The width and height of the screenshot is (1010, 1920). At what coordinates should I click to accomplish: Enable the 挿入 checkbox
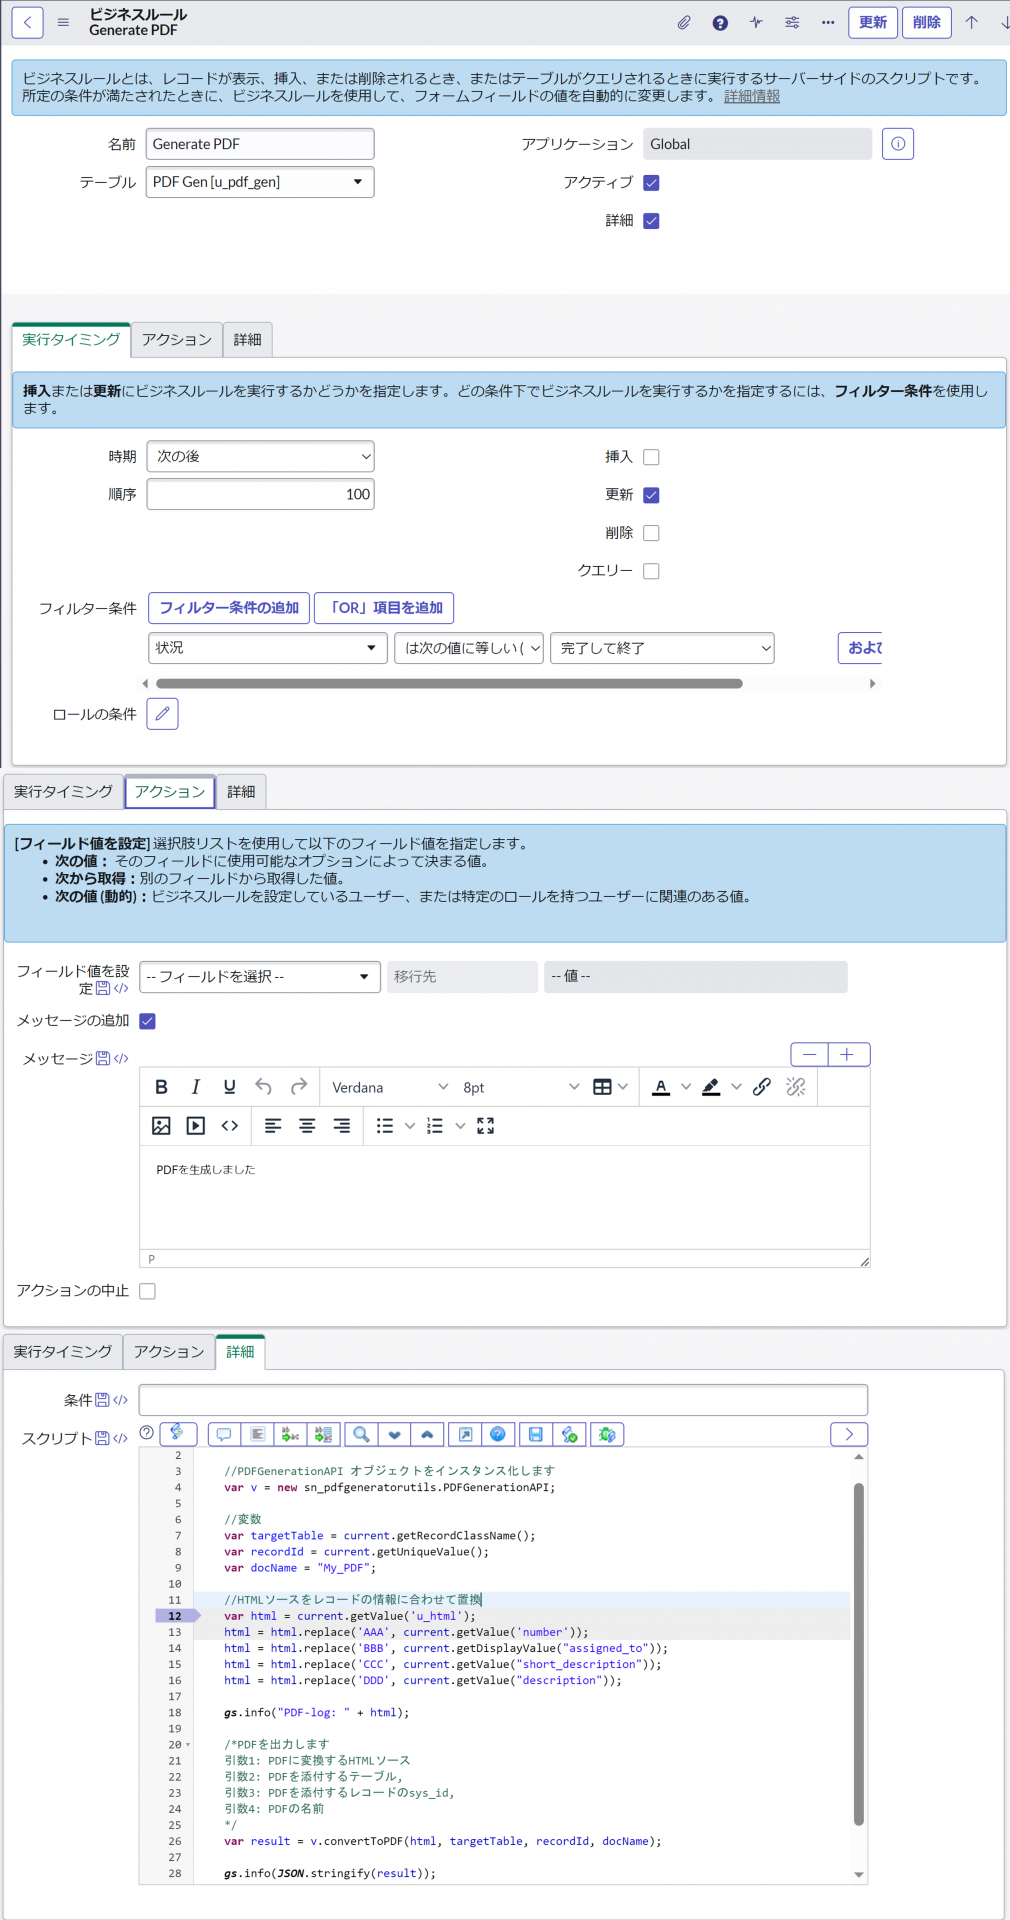pos(651,457)
